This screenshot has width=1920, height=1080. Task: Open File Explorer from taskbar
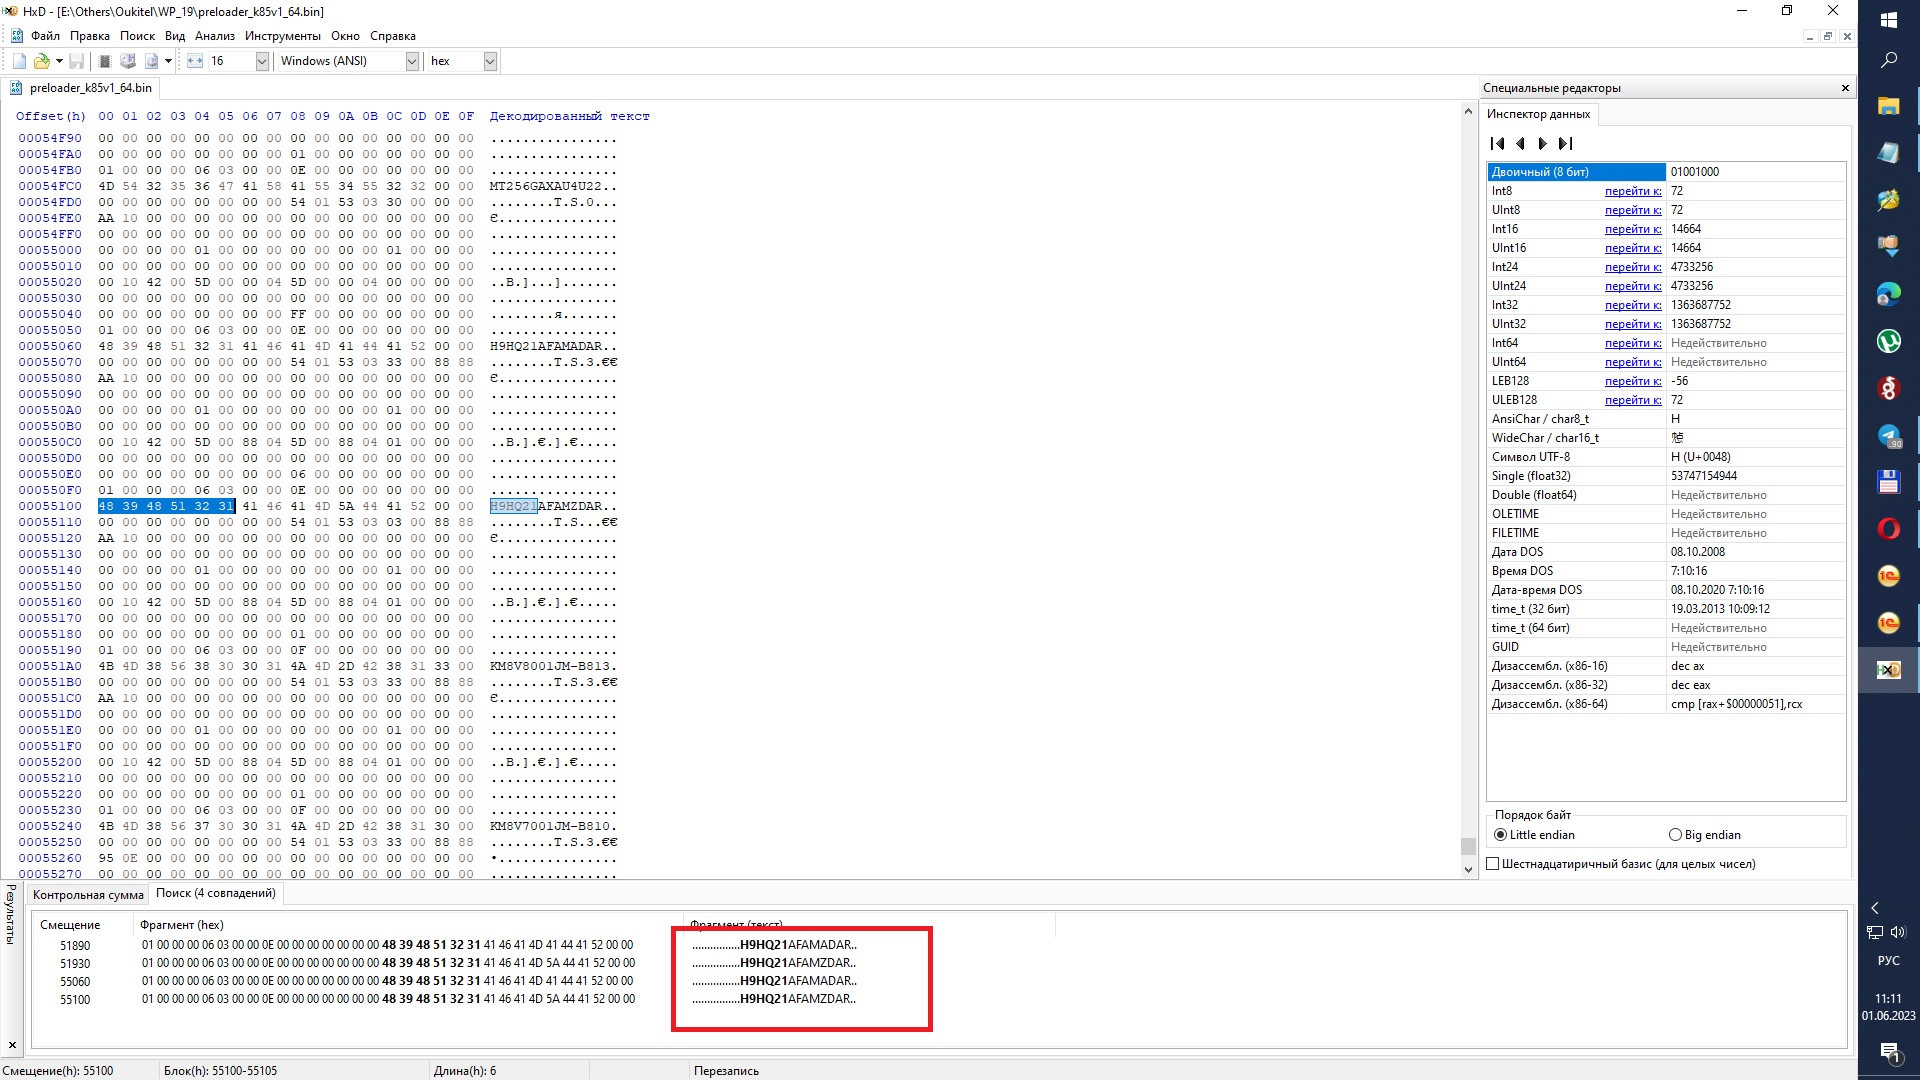[x=1889, y=105]
